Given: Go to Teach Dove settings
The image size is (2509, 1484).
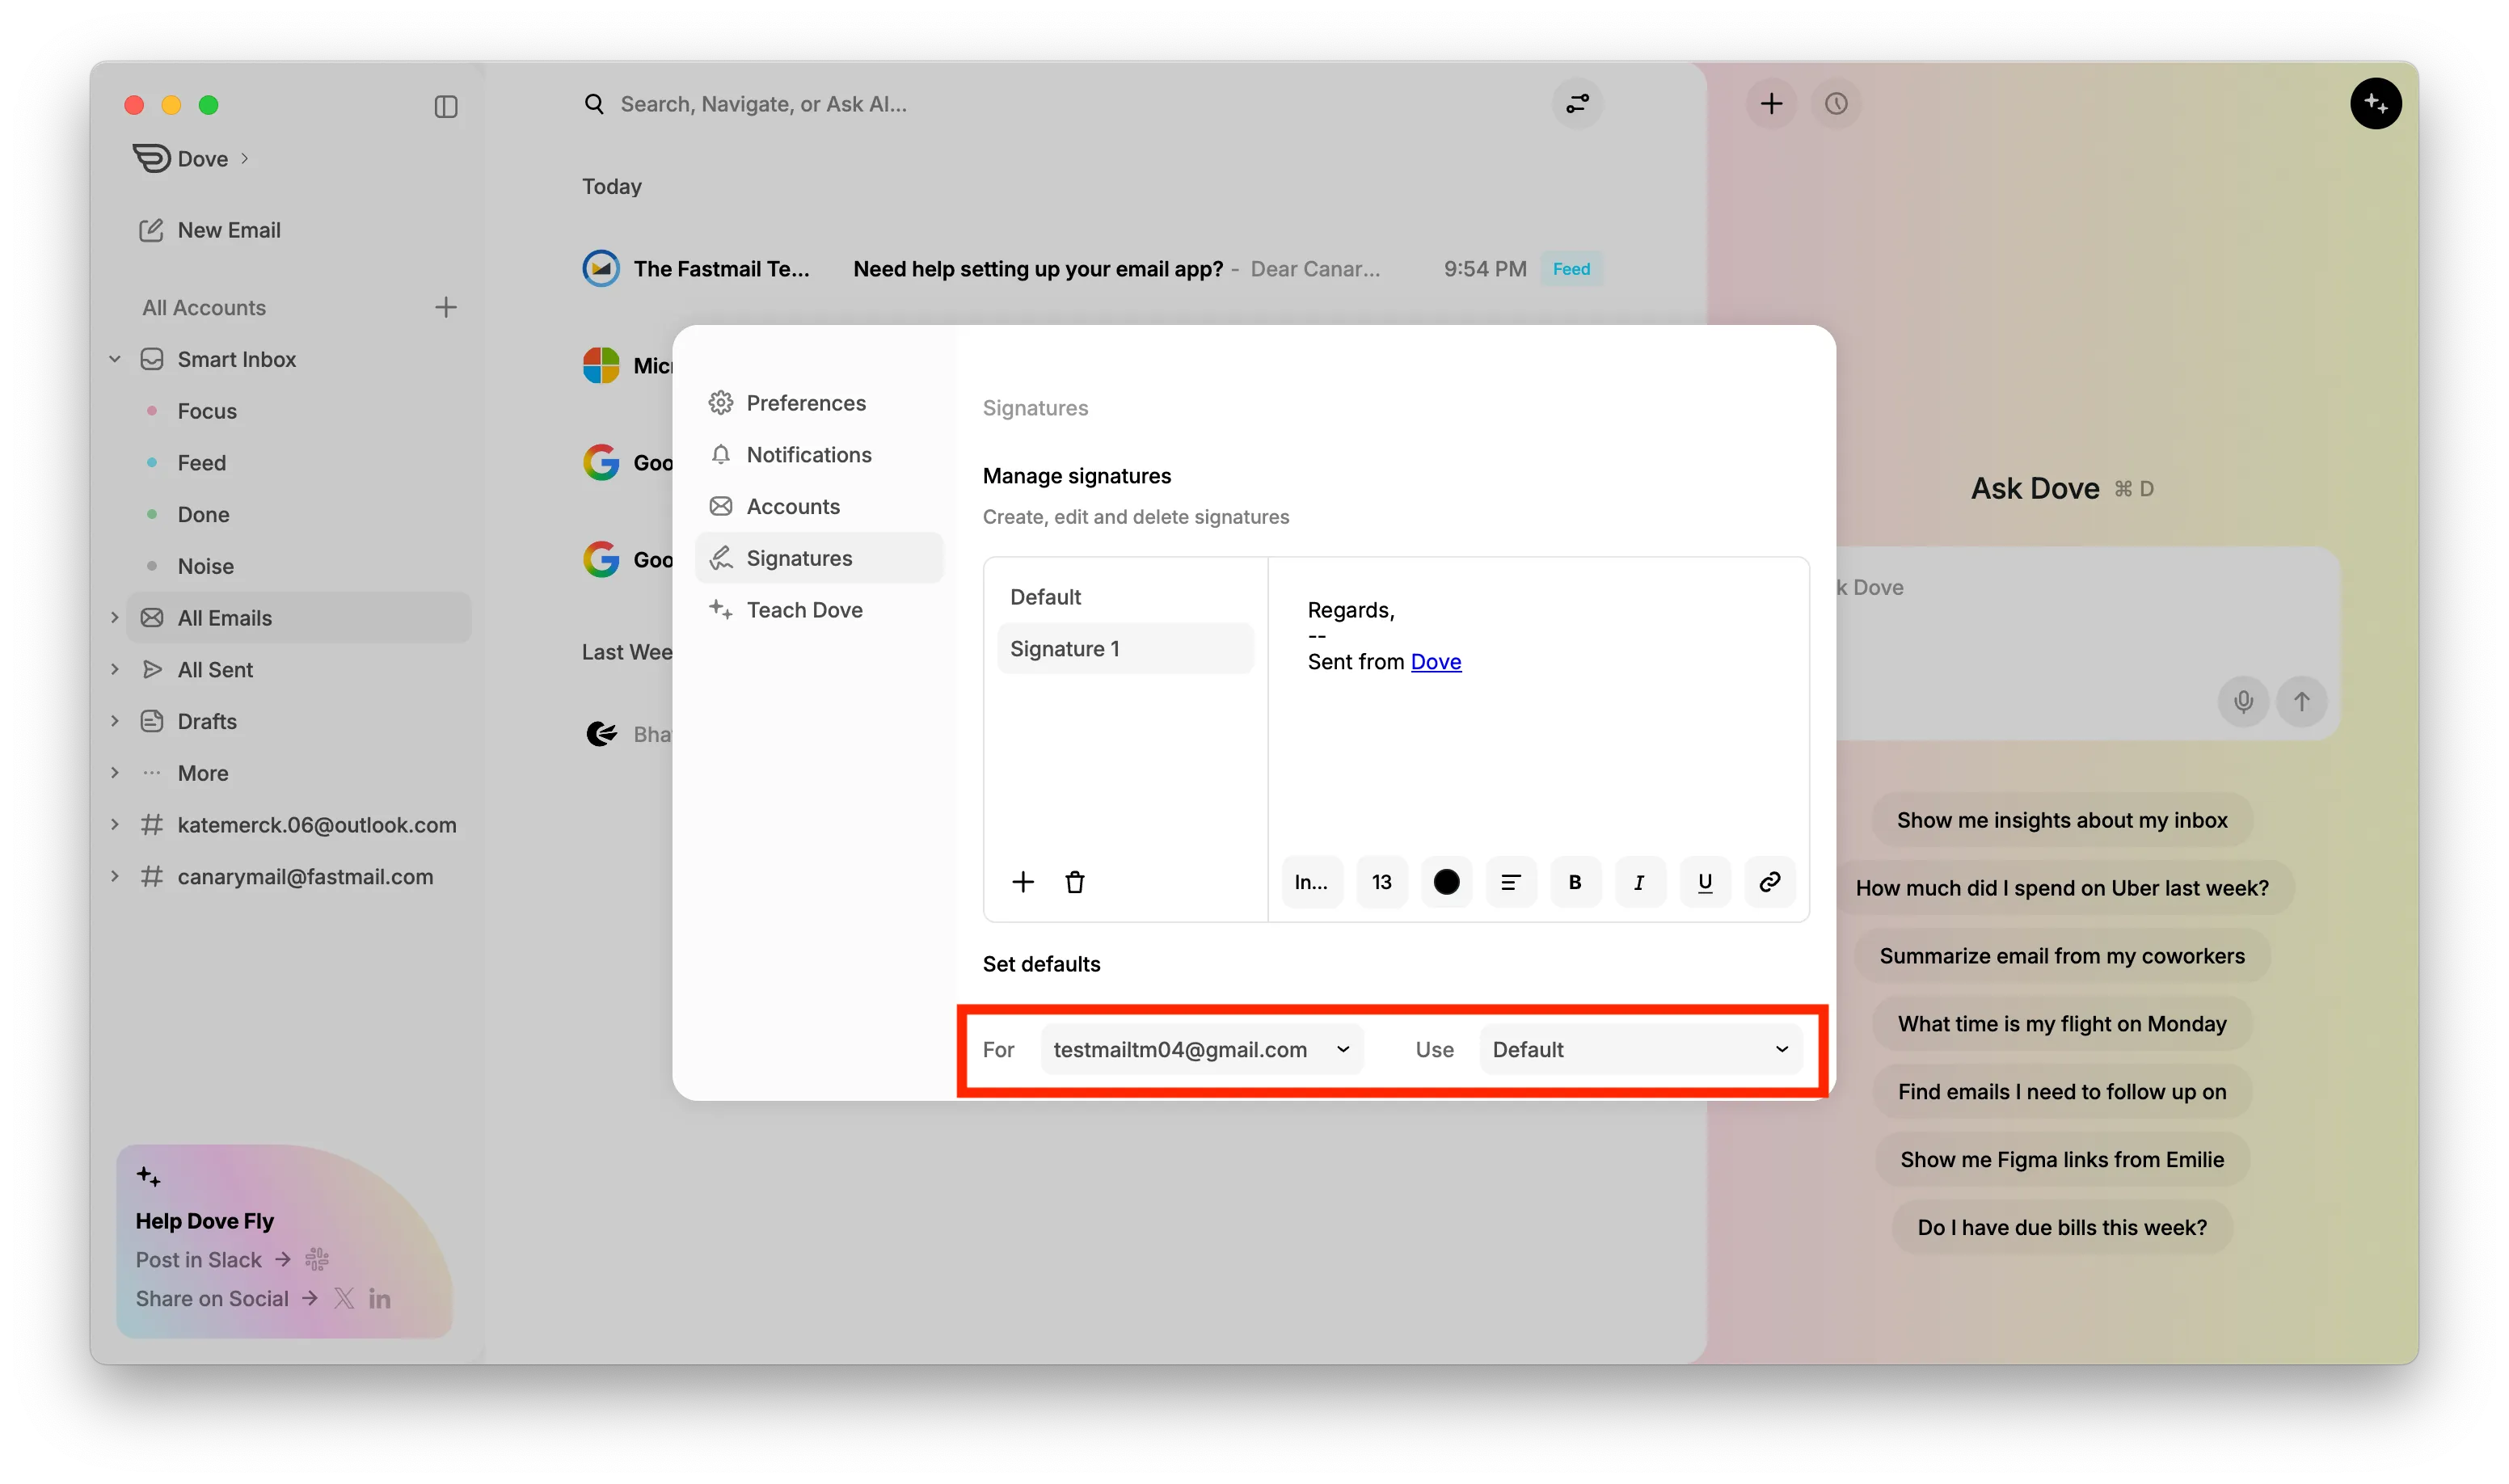Looking at the screenshot, I should (804, 610).
